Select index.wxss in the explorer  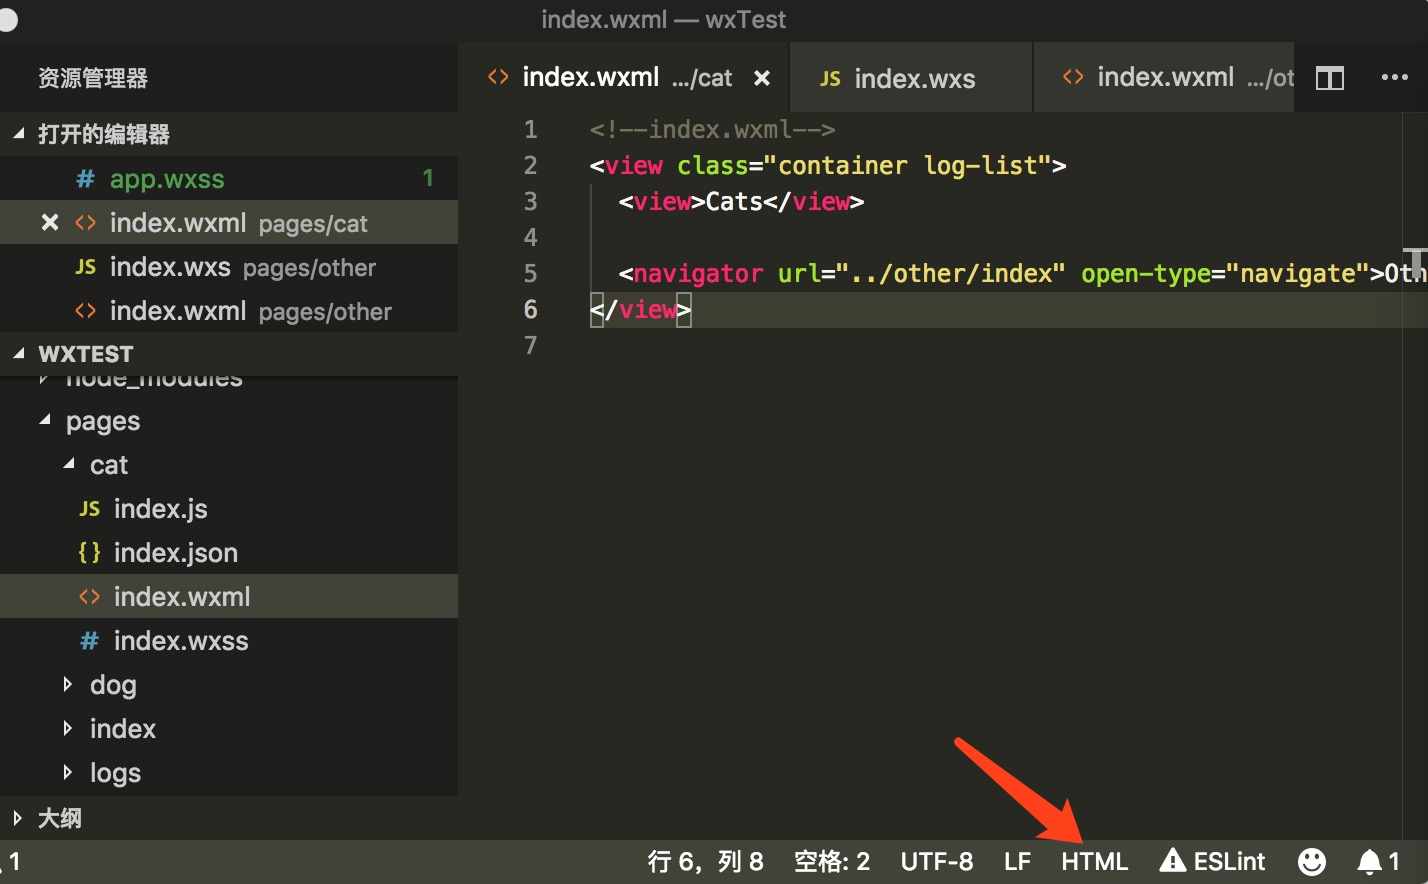(x=181, y=640)
